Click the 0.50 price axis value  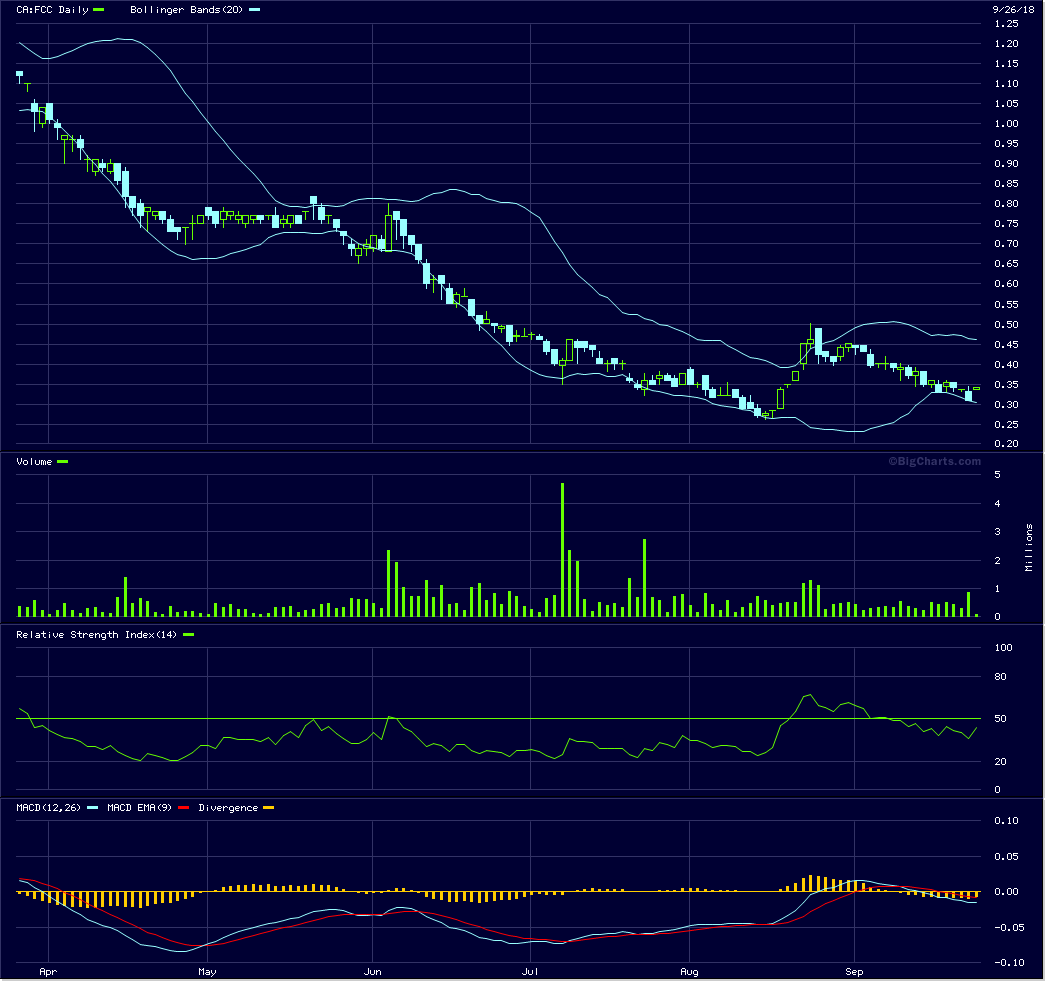click(1006, 325)
